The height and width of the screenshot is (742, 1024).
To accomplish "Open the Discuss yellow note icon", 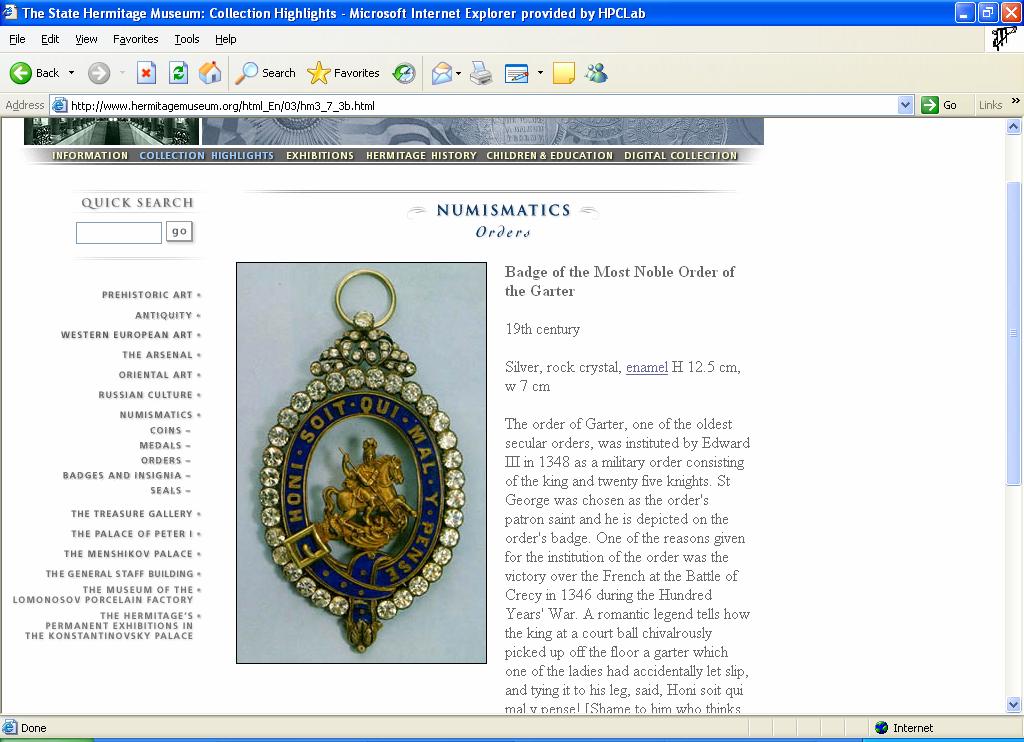I will click(564, 73).
